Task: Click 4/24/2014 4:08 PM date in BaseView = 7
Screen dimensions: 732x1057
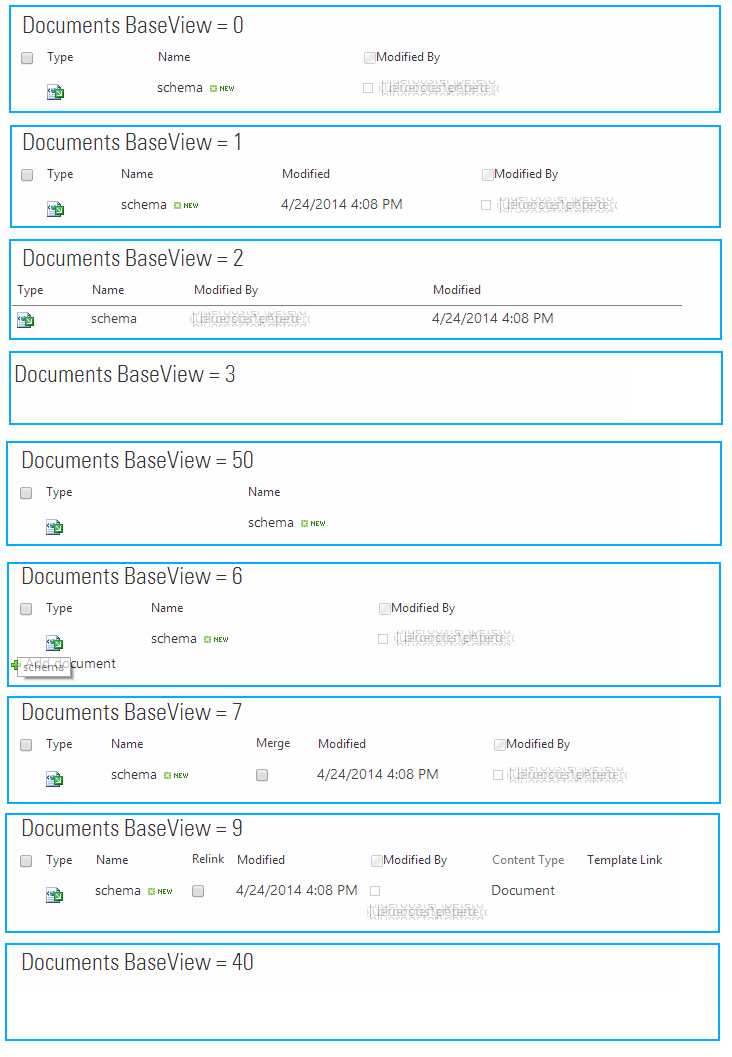Action: (377, 775)
